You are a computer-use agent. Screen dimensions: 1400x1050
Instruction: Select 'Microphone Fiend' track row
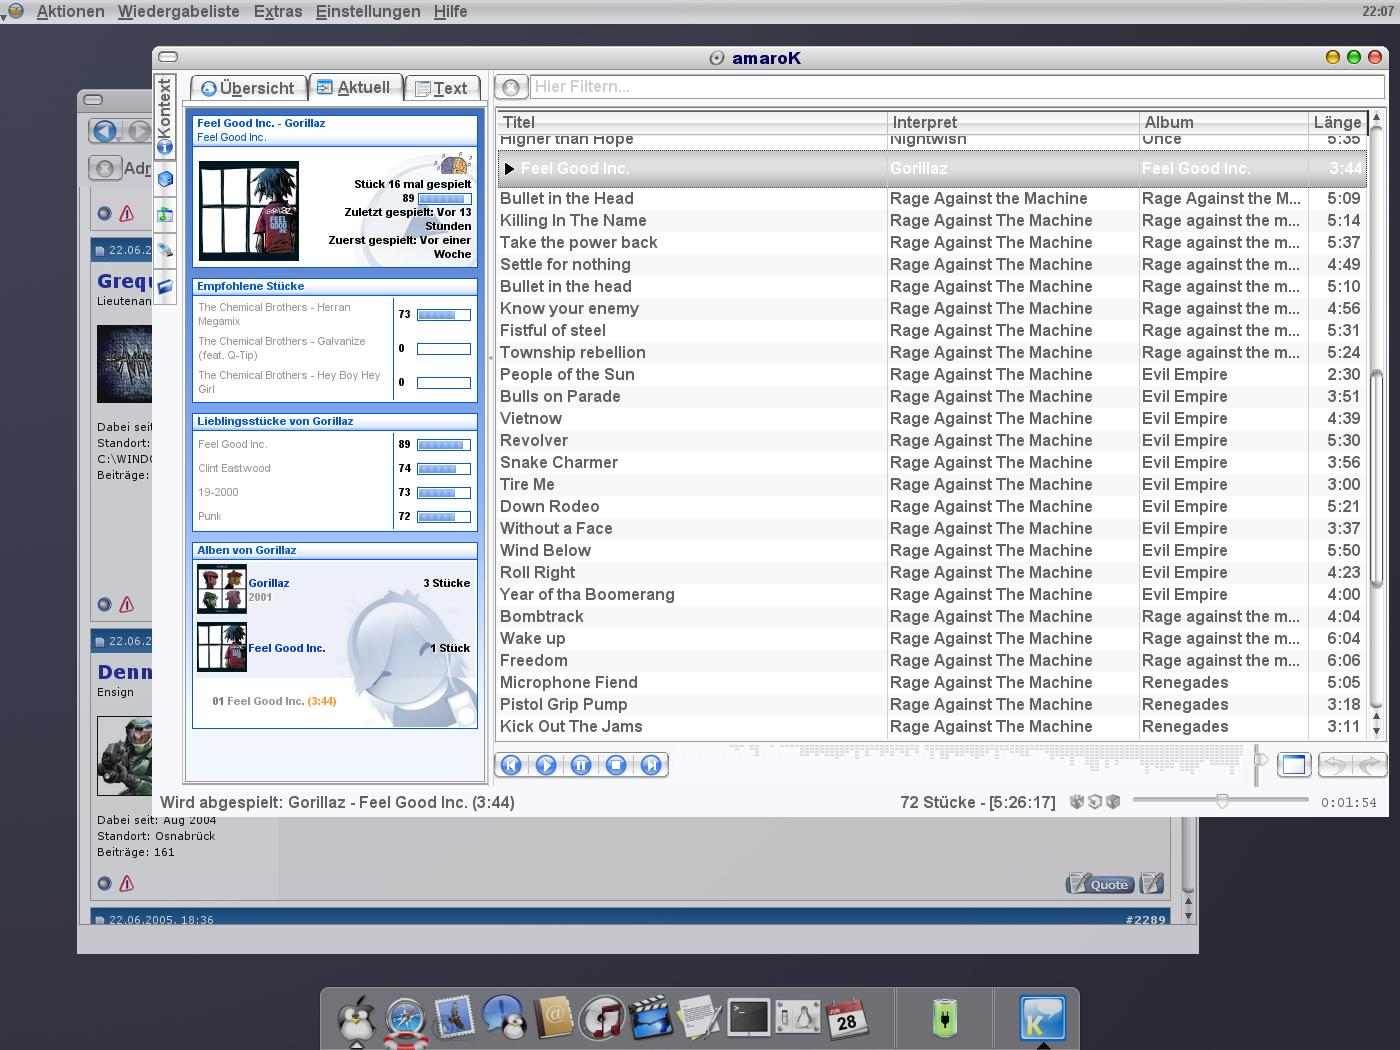[x=931, y=682]
